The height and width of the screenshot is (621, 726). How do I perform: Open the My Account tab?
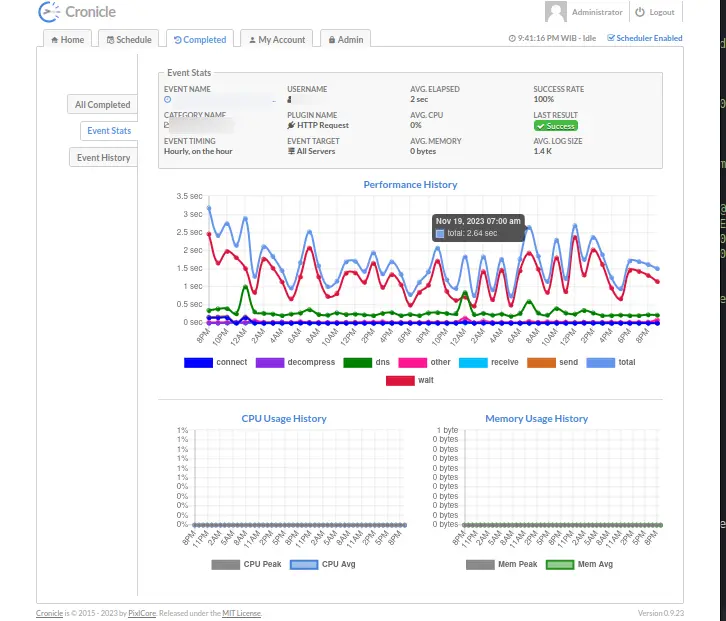coord(276,40)
